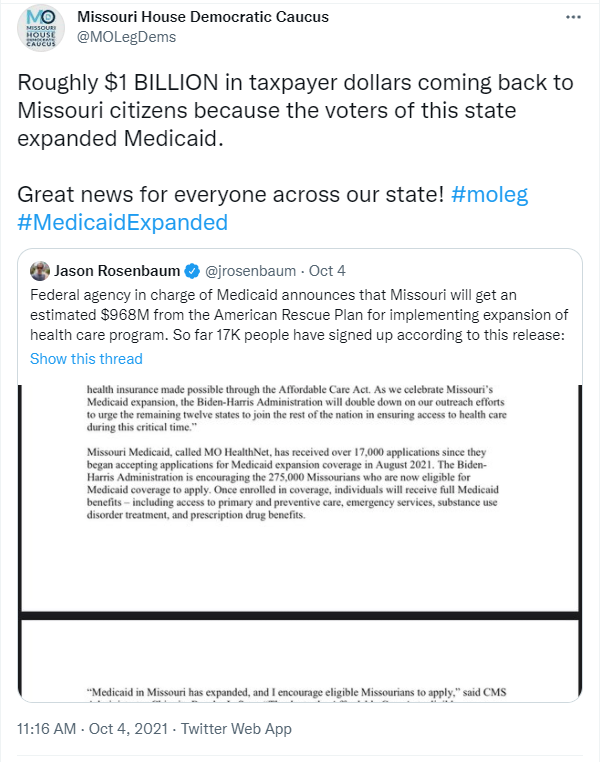Click the Jason Rosenbaum author name
602x762 pixels.
click(x=118, y=271)
